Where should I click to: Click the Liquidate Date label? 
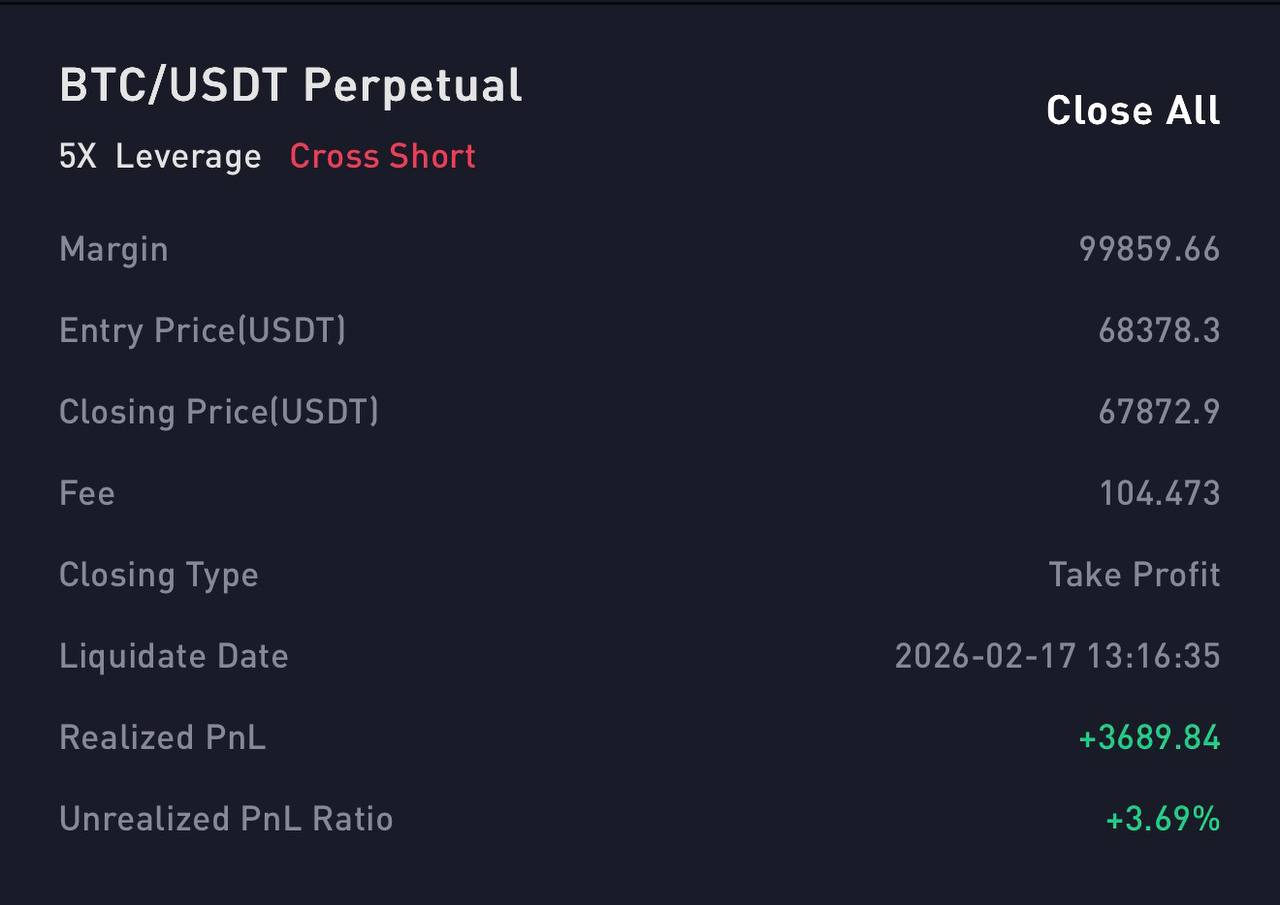[x=174, y=656]
